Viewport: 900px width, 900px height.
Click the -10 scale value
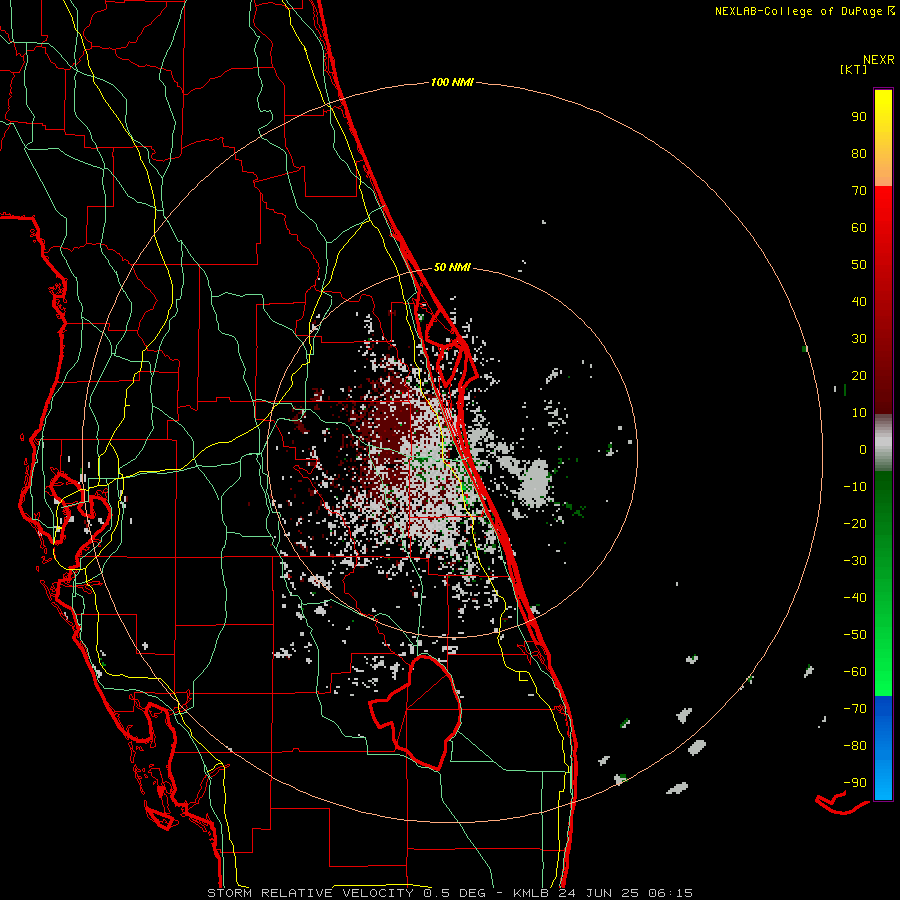(855, 487)
